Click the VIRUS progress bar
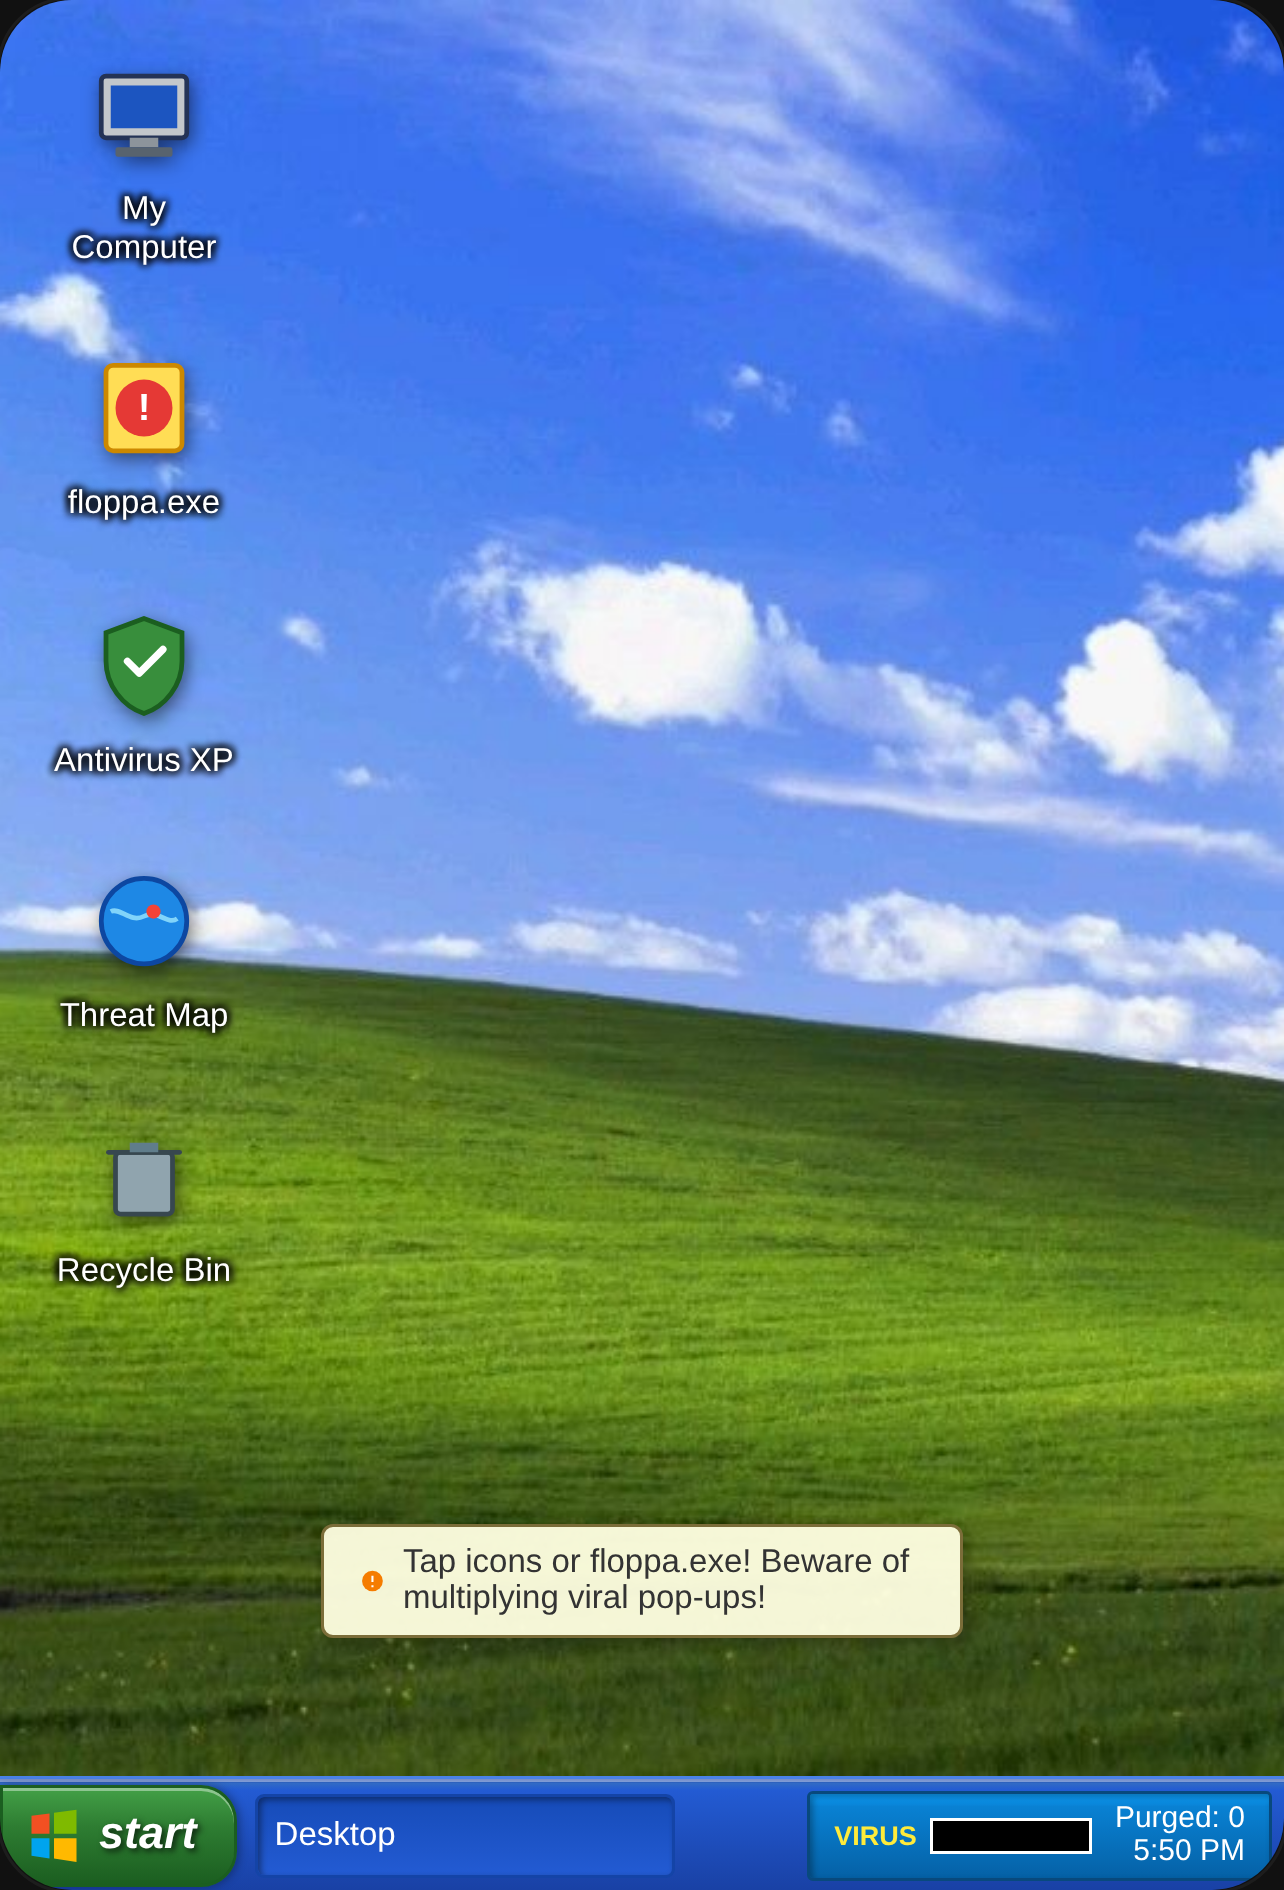The width and height of the screenshot is (1284, 1890). coord(1011,1836)
